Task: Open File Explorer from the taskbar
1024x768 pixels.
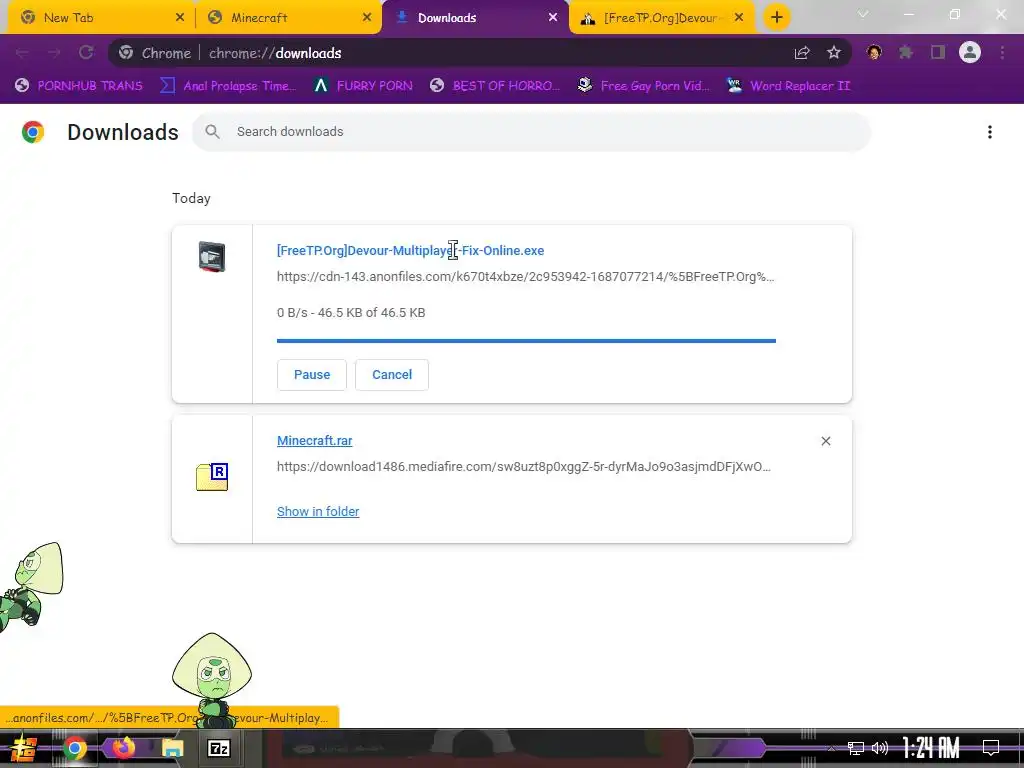Action: [x=172, y=748]
